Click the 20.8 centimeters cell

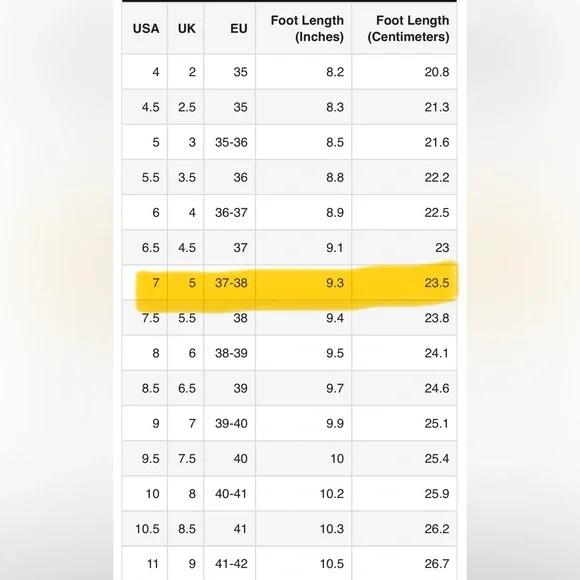(437, 72)
